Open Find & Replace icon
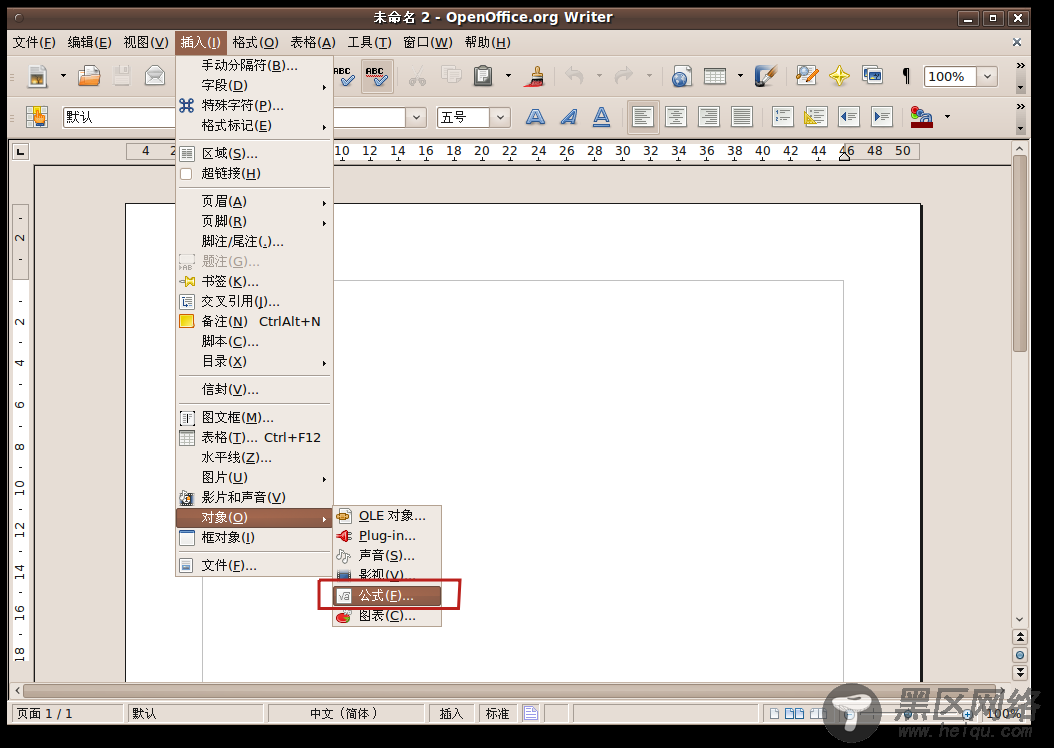Image resolution: width=1054 pixels, height=748 pixels. [x=807, y=76]
